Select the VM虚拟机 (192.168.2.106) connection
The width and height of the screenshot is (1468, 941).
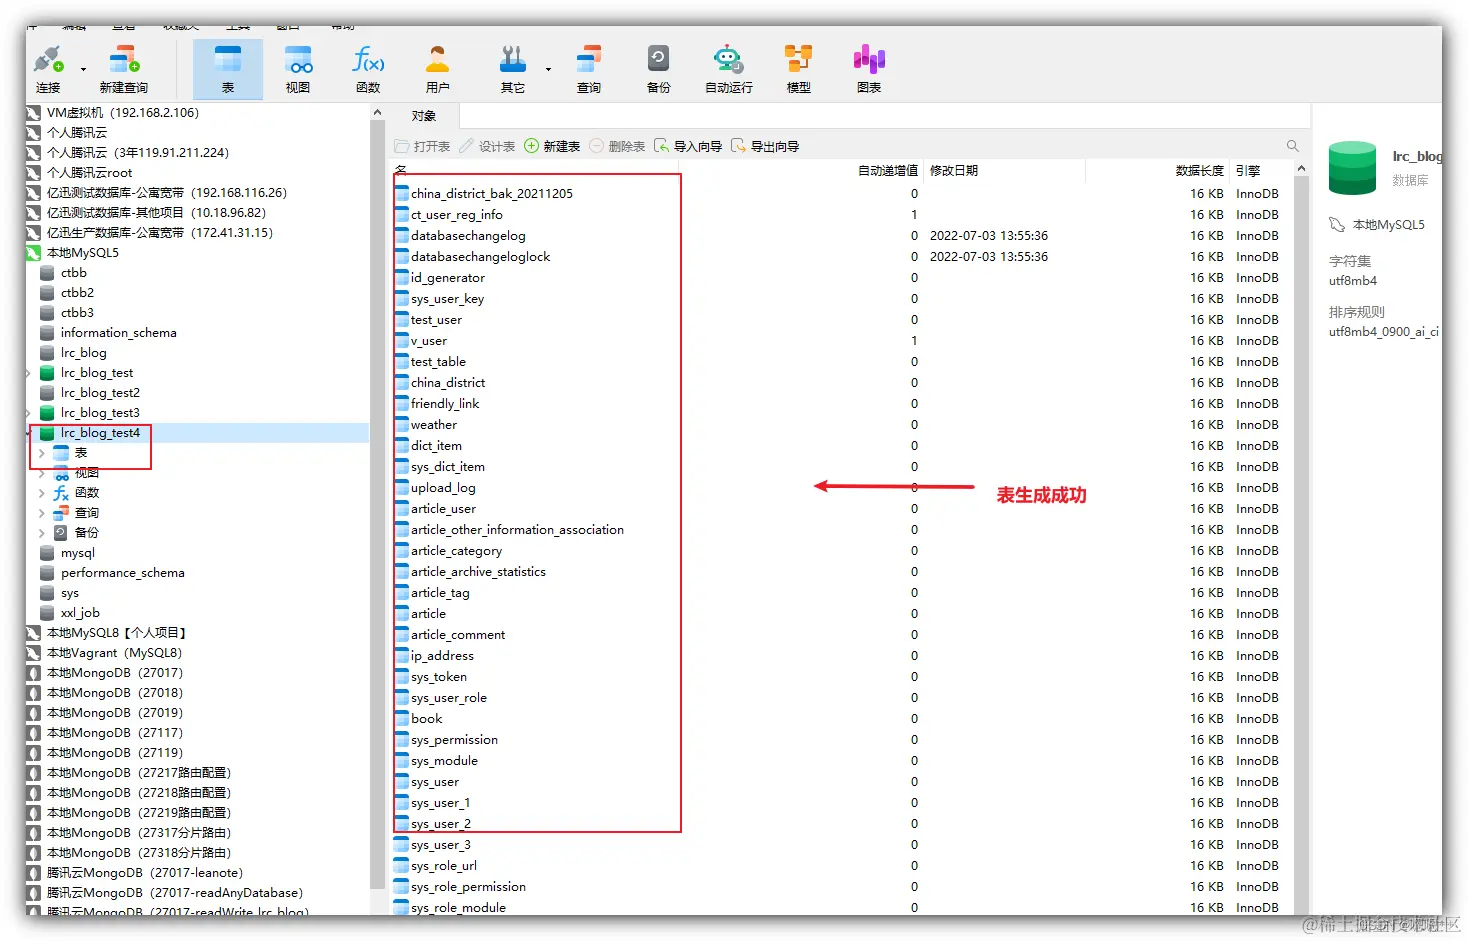point(122,113)
